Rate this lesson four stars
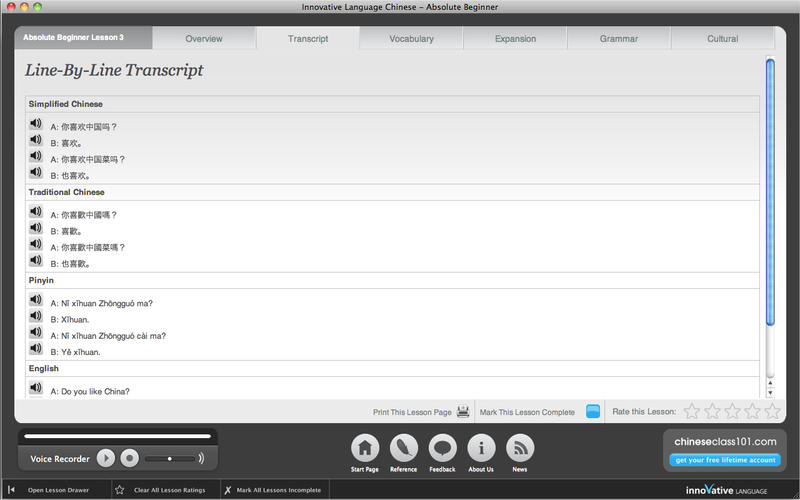This screenshot has width=800, height=500. click(753, 411)
